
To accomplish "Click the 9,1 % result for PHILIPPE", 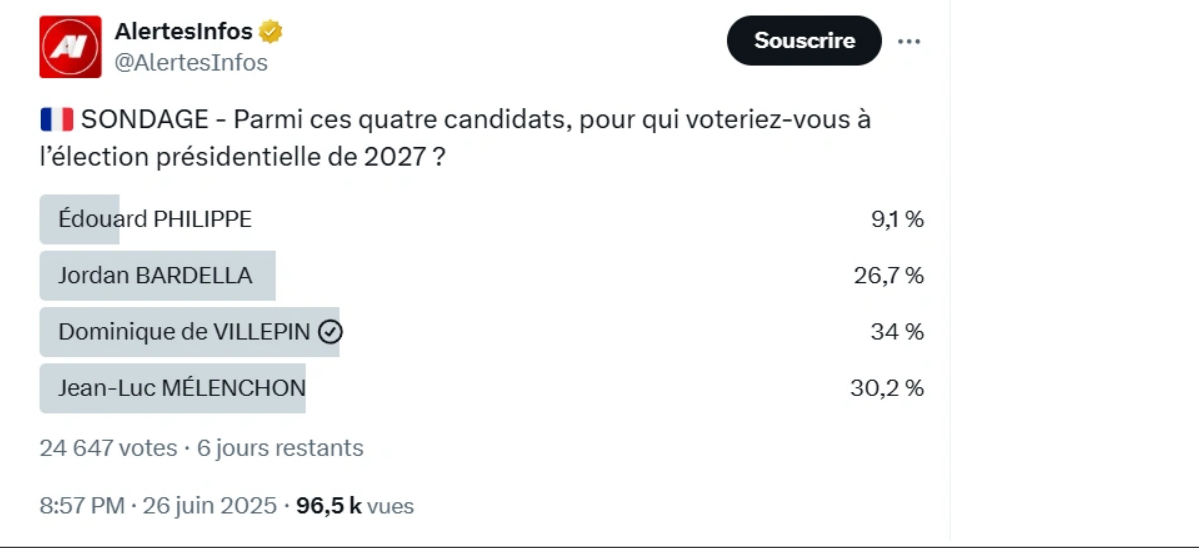I will point(897,219).
